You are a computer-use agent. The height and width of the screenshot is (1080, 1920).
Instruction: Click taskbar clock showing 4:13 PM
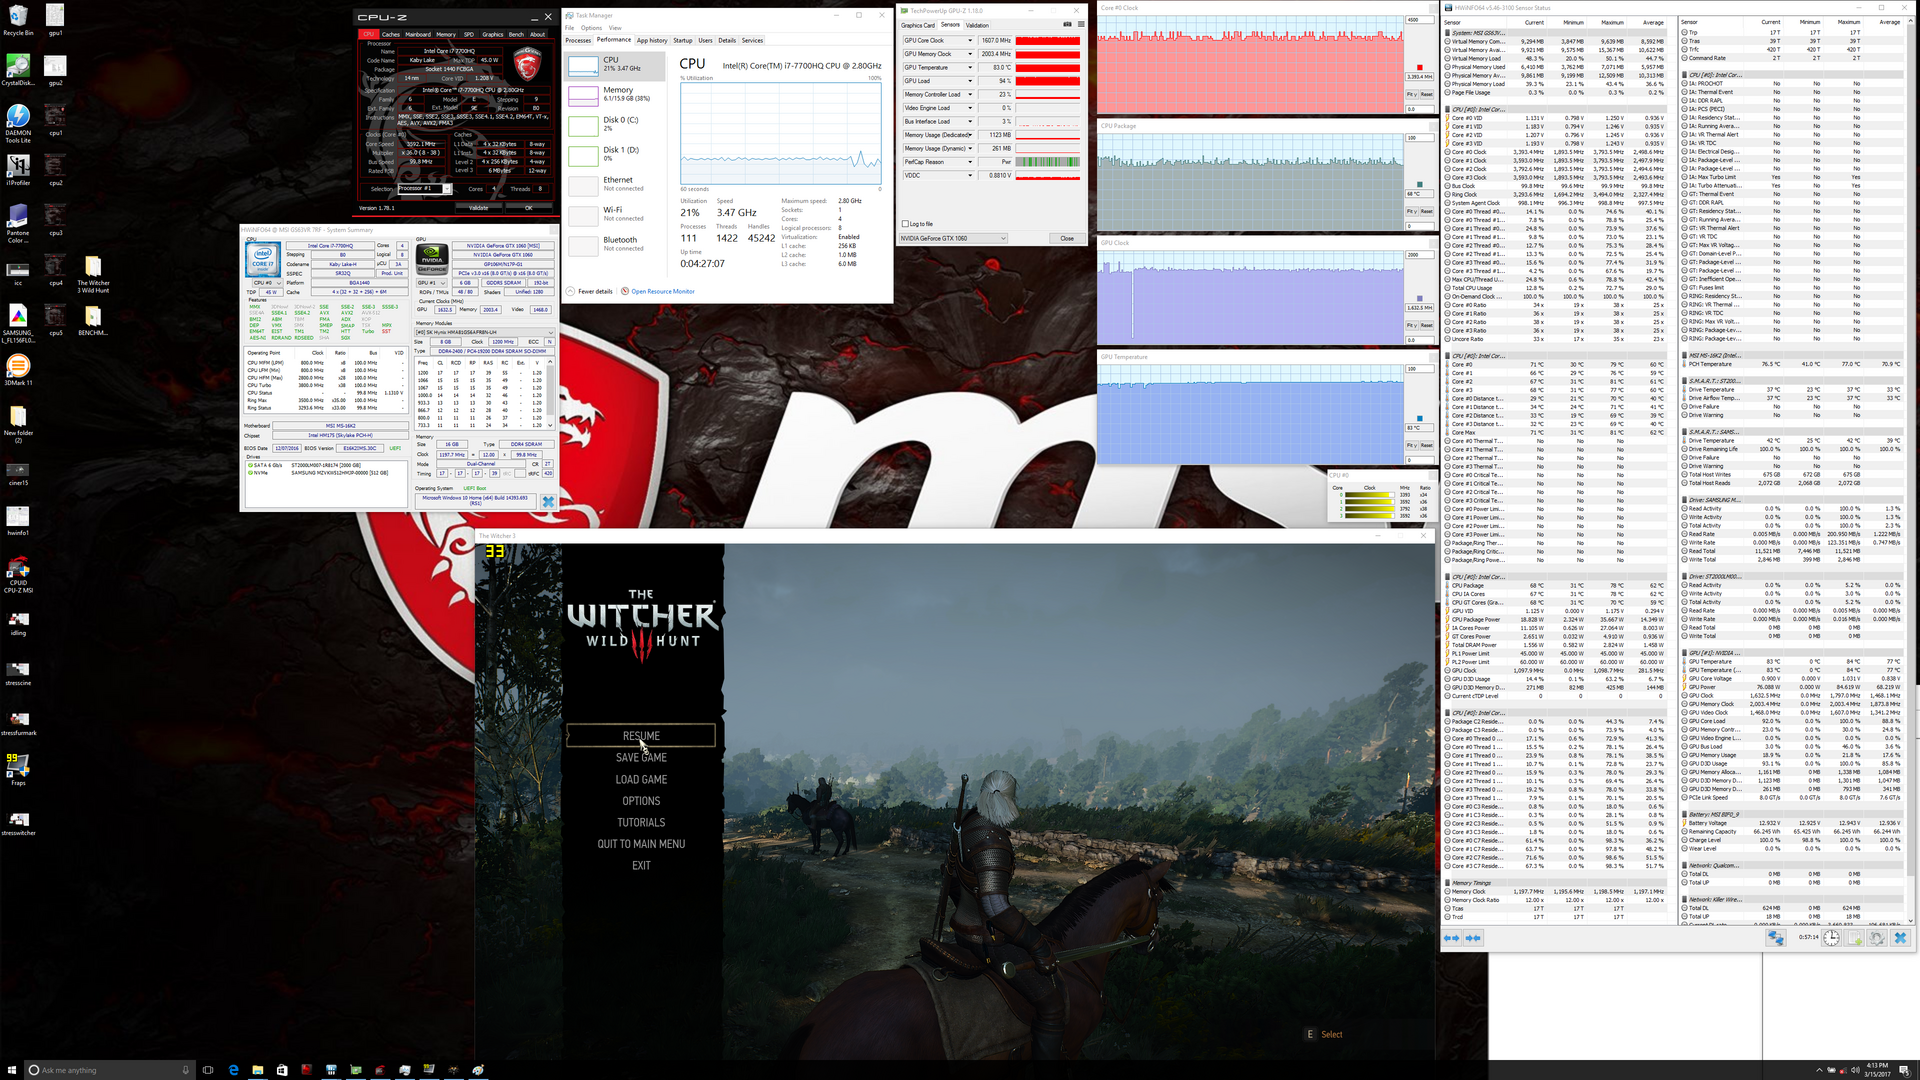coord(1877,1070)
